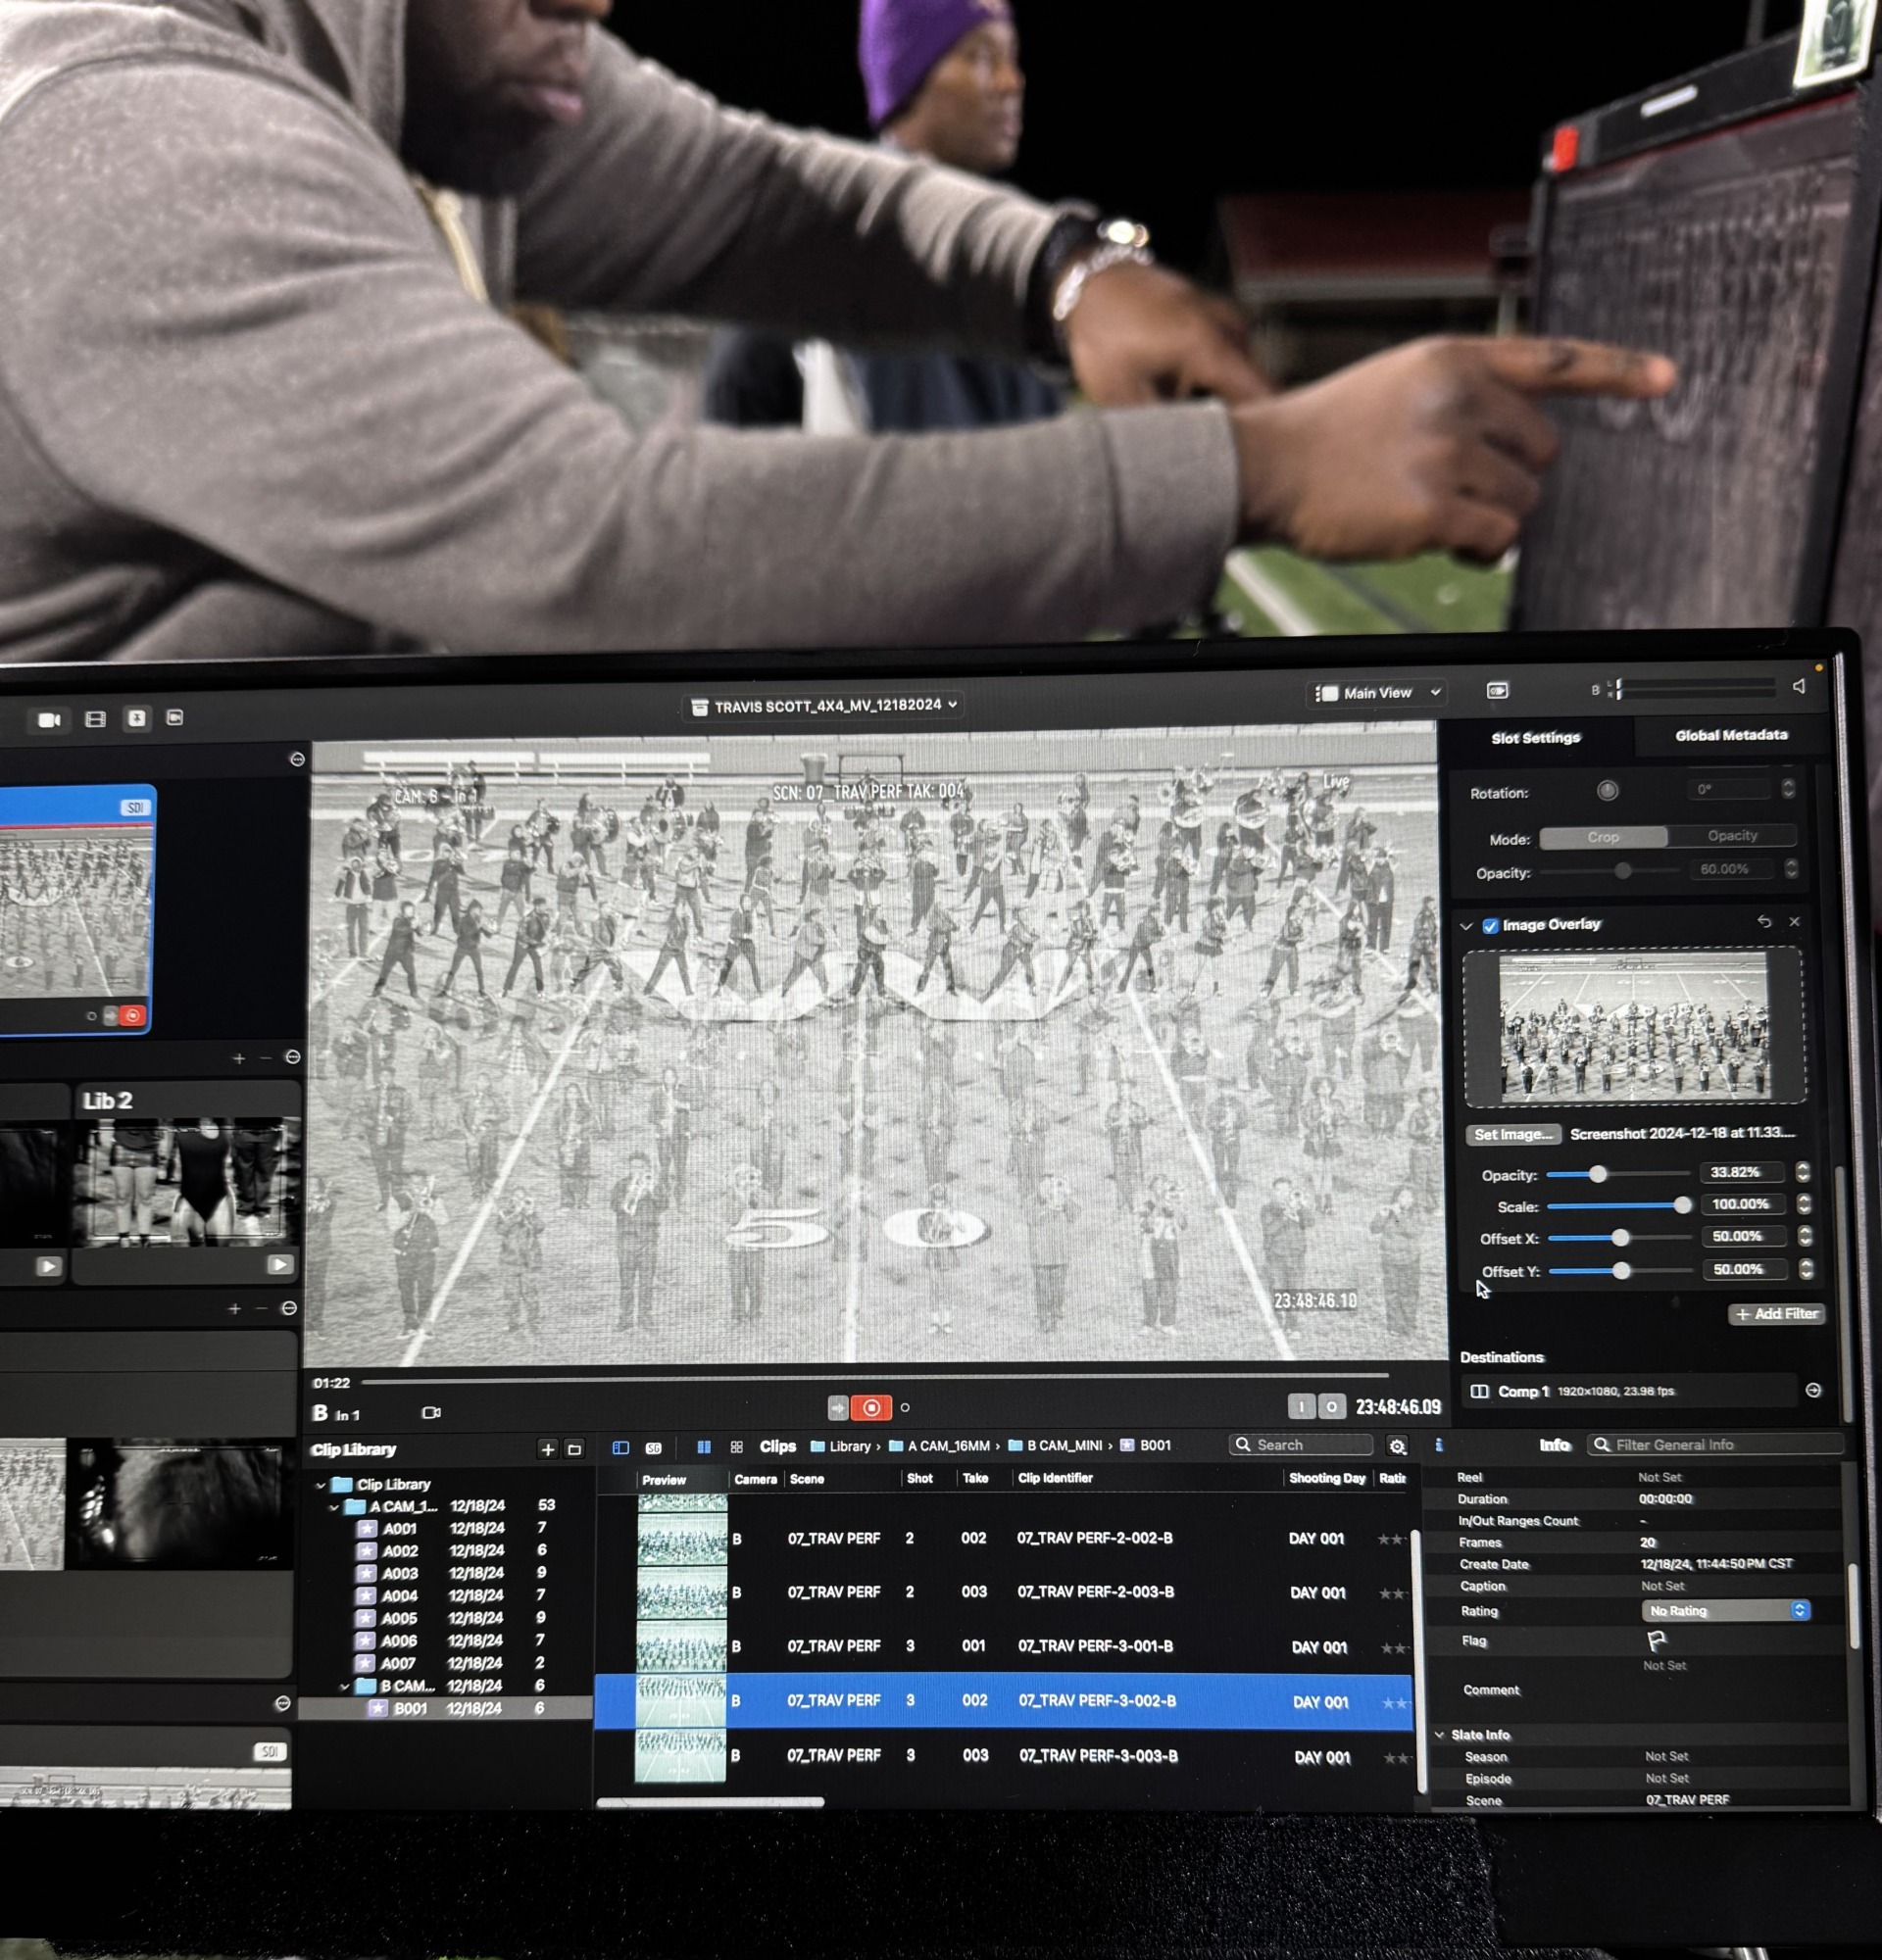Click the camera icon in top toolbar

click(48, 720)
